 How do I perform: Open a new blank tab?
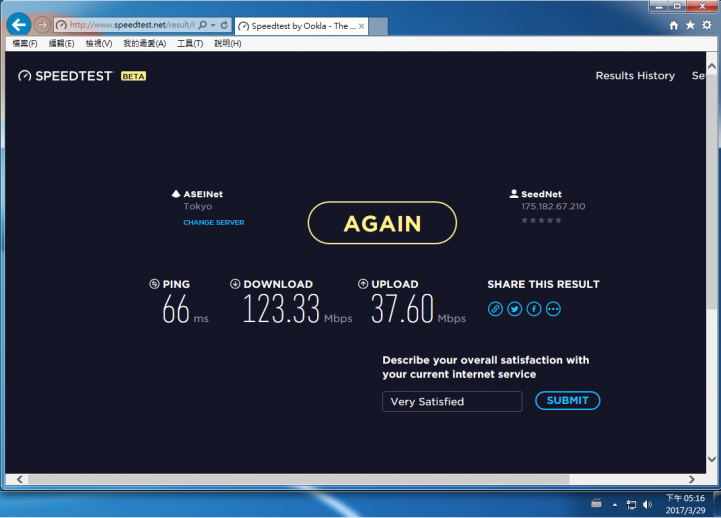click(378, 26)
